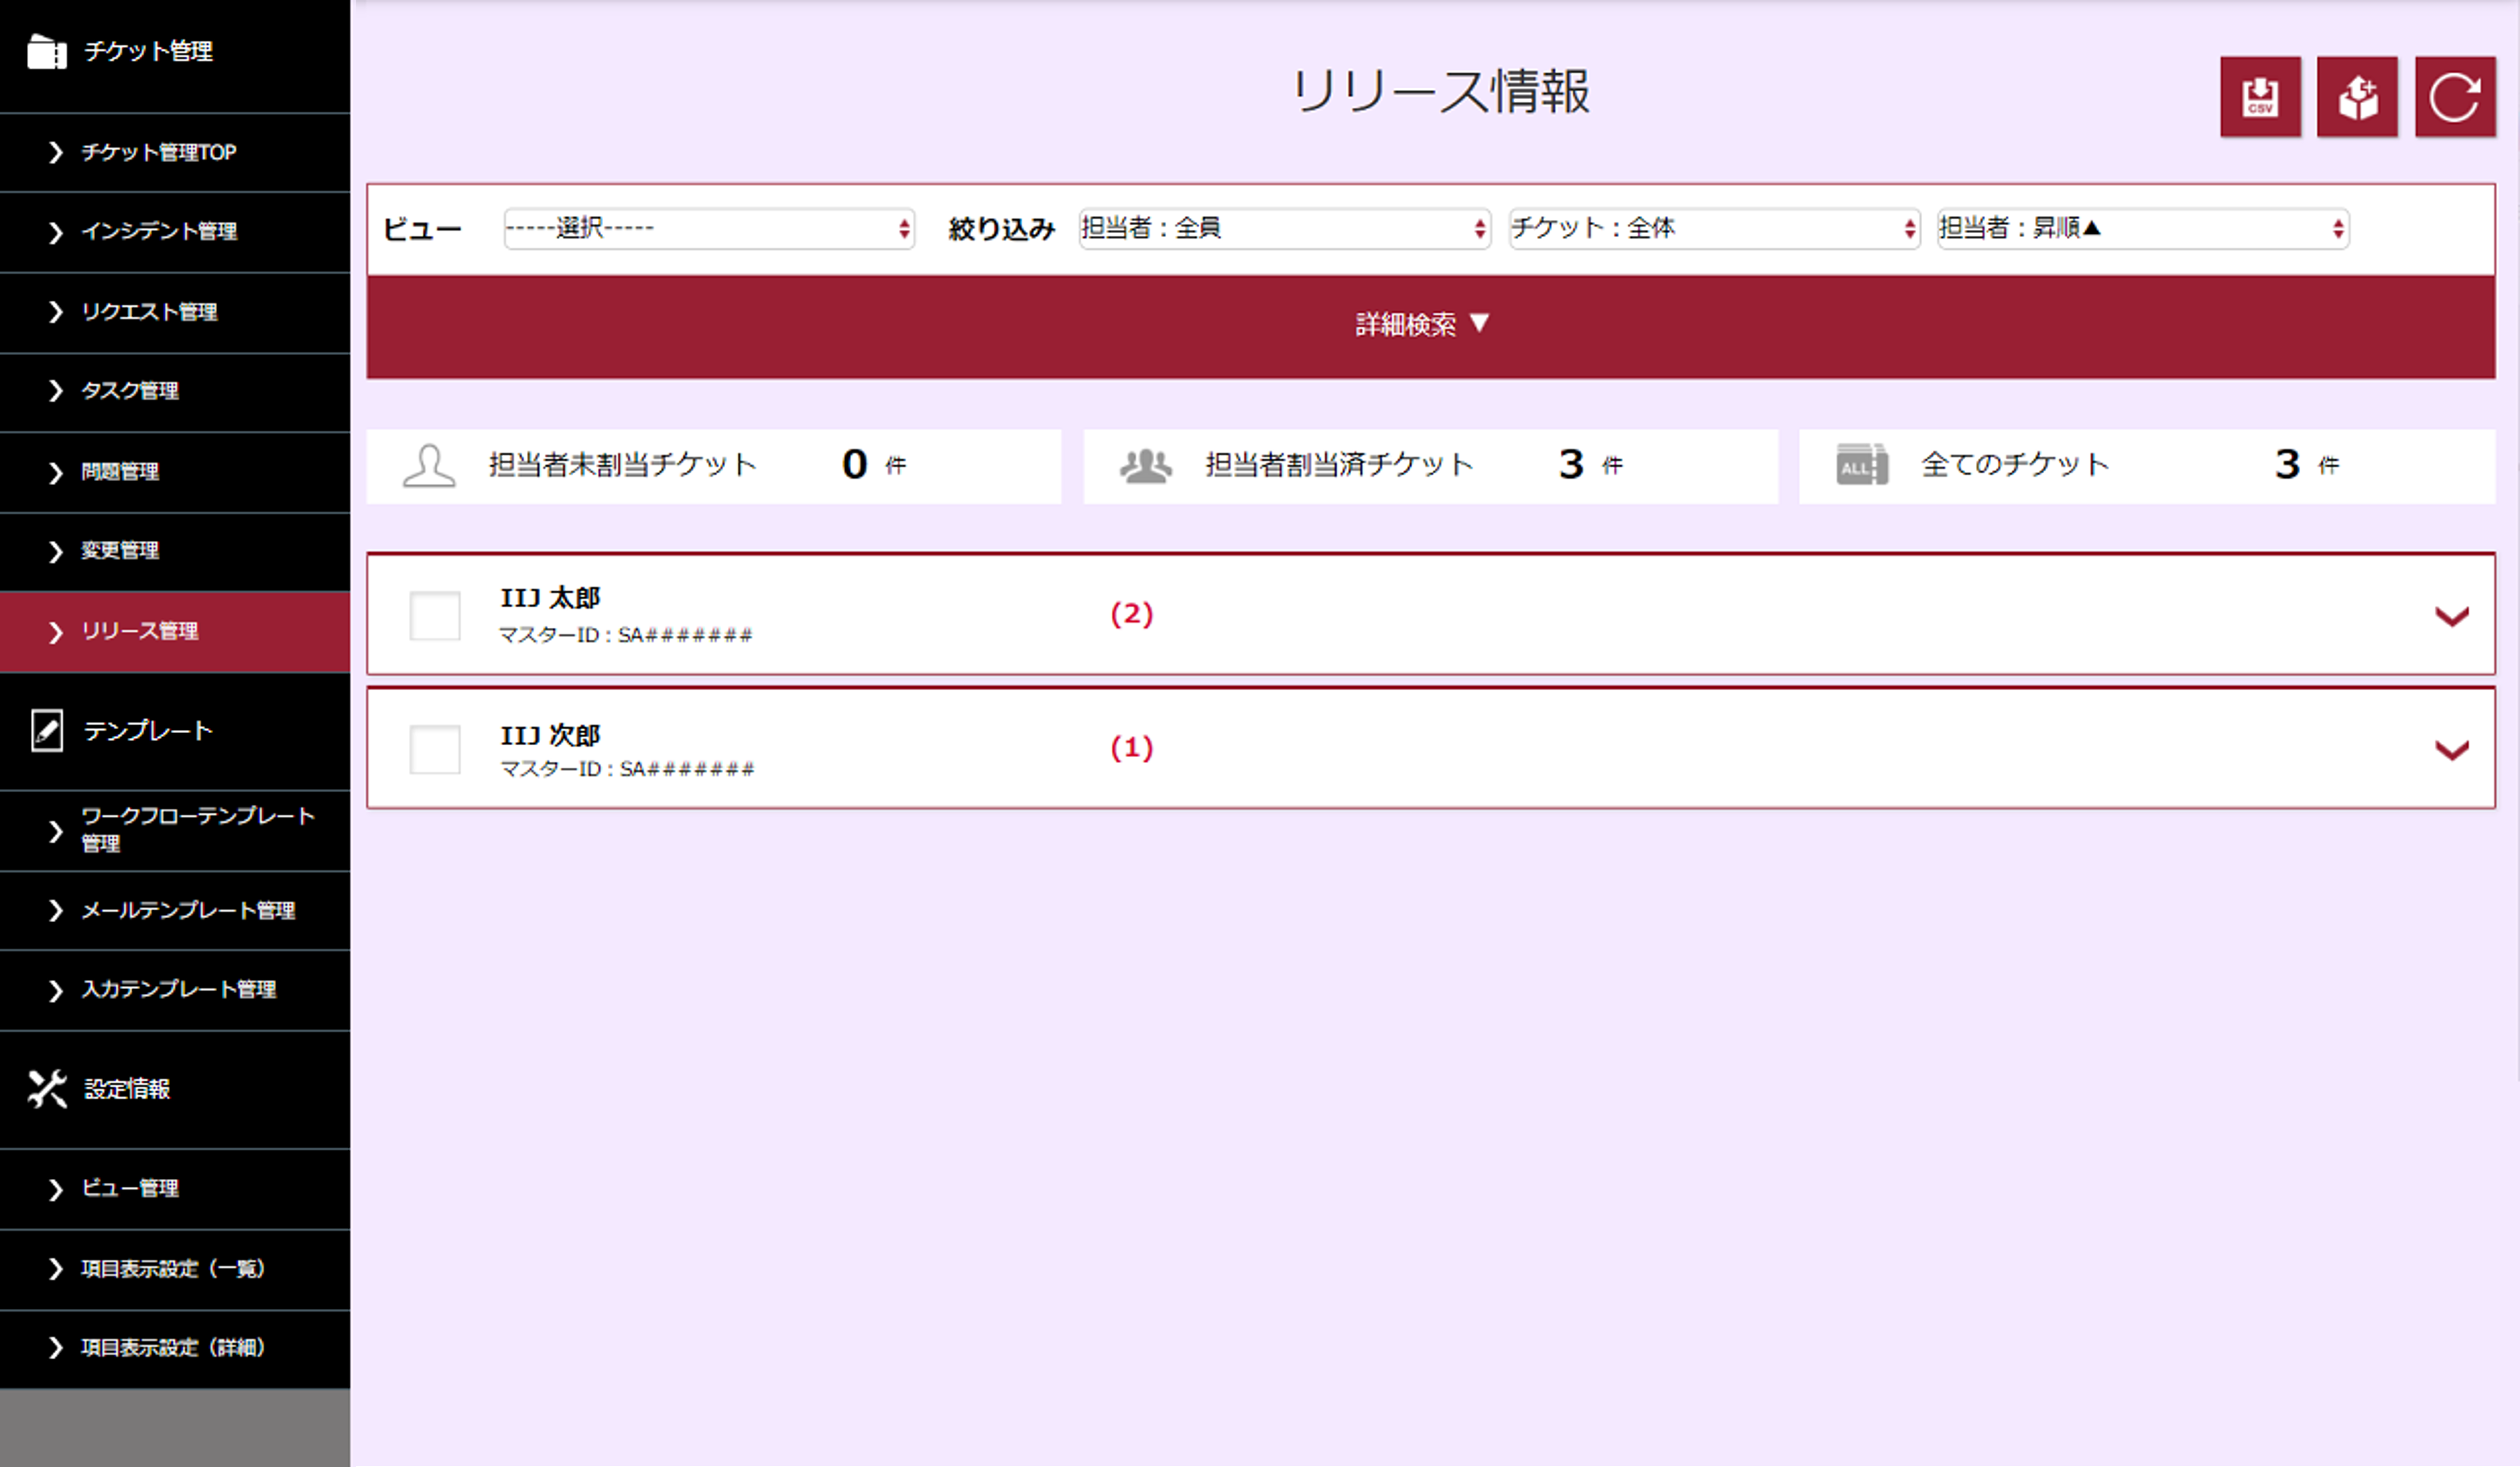This screenshot has width=2520, height=1467.
Task: Click the 担当者割当済チケット summary card
Action: [x=1430, y=466]
